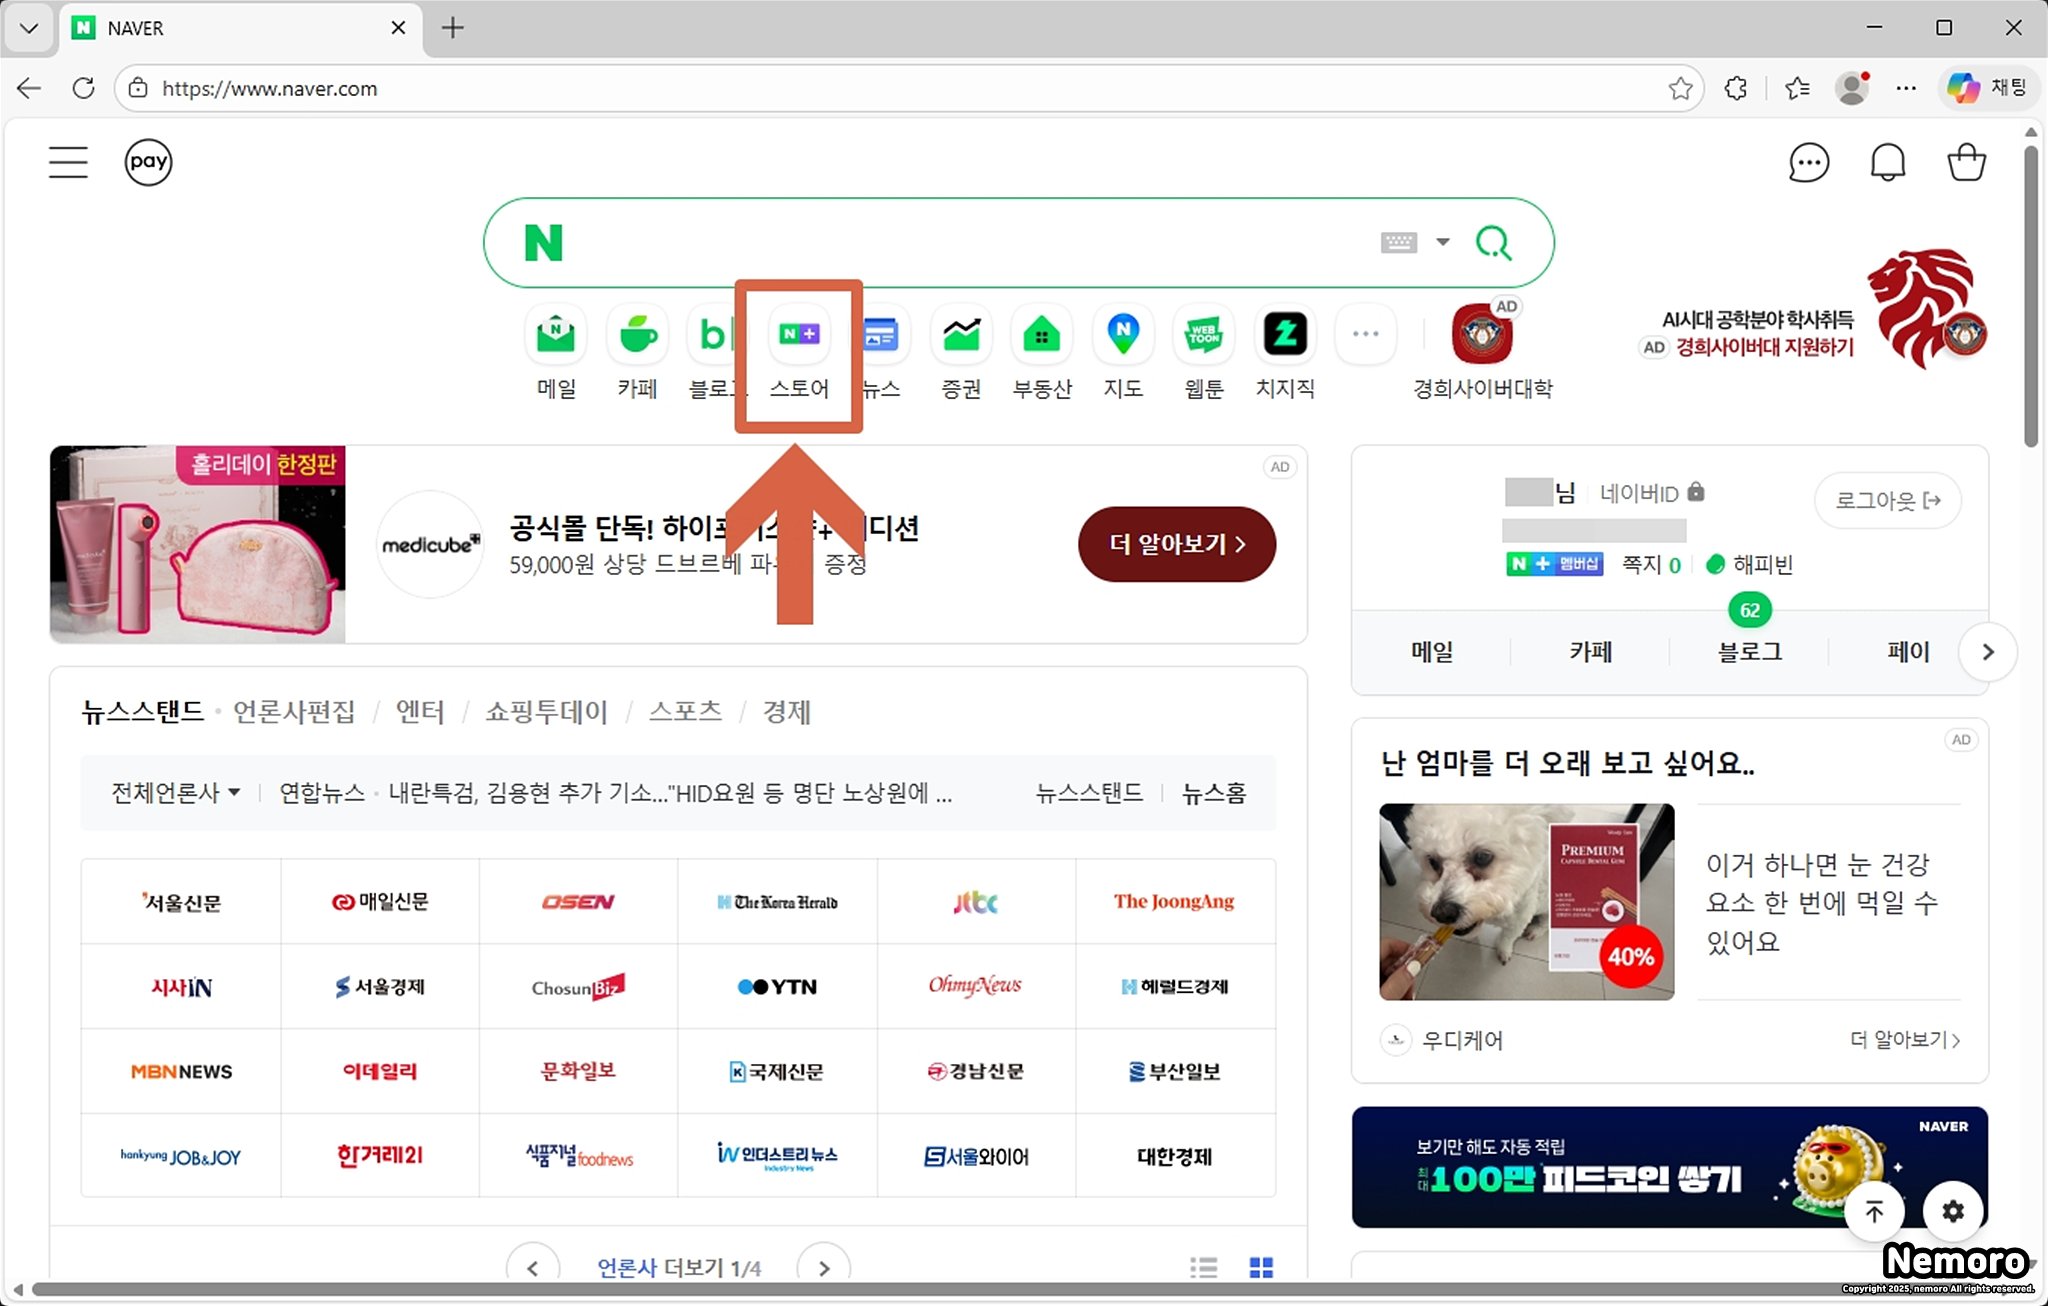Open the hamburger menu
Image resolution: width=2048 pixels, height=1306 pixels.
[x=68, y=162]
